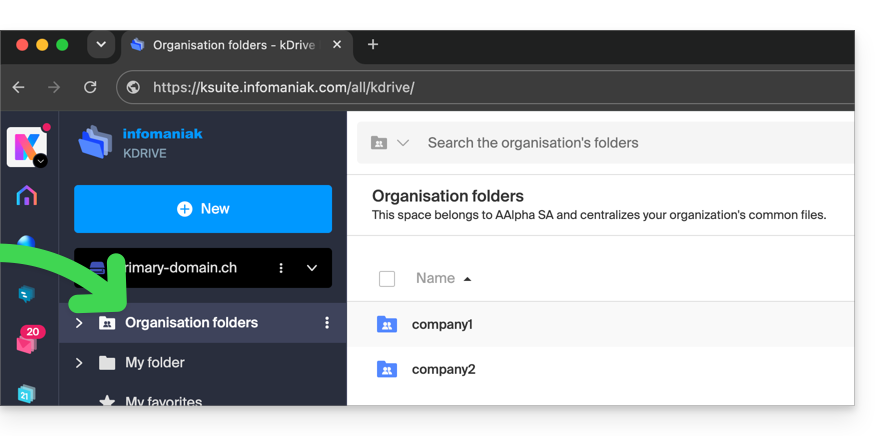Go back in browser history

(x=19, y=88)
